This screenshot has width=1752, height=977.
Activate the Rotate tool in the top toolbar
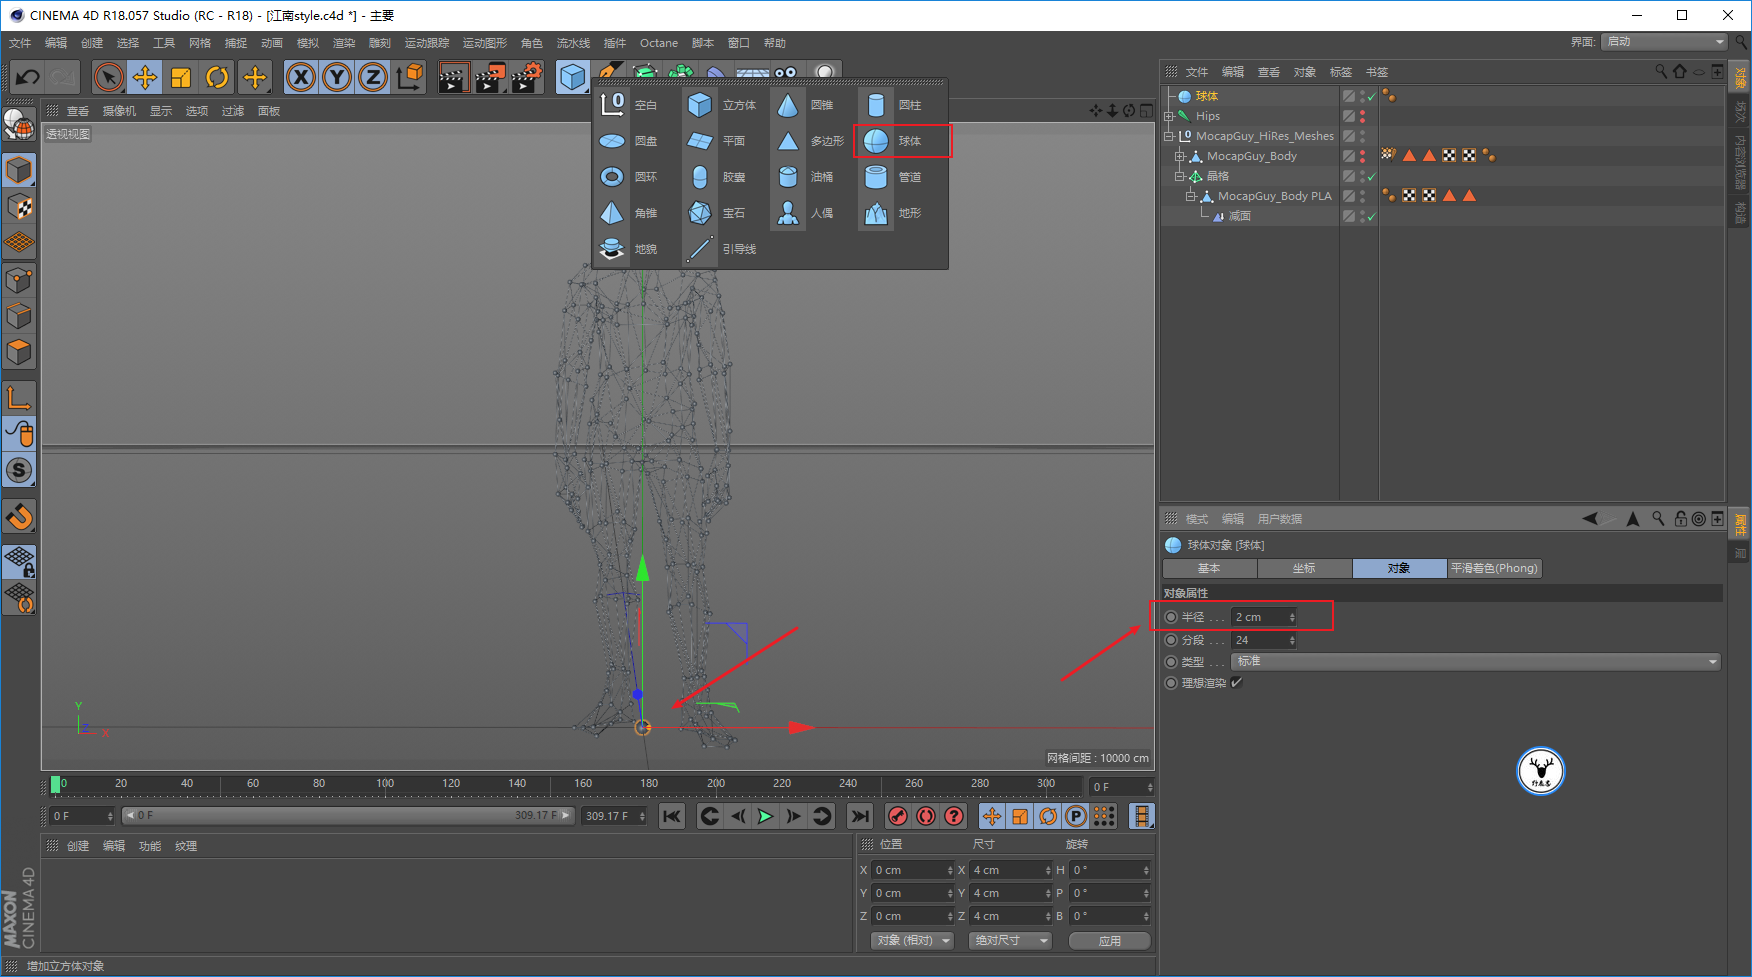click(x=217, y=77)
